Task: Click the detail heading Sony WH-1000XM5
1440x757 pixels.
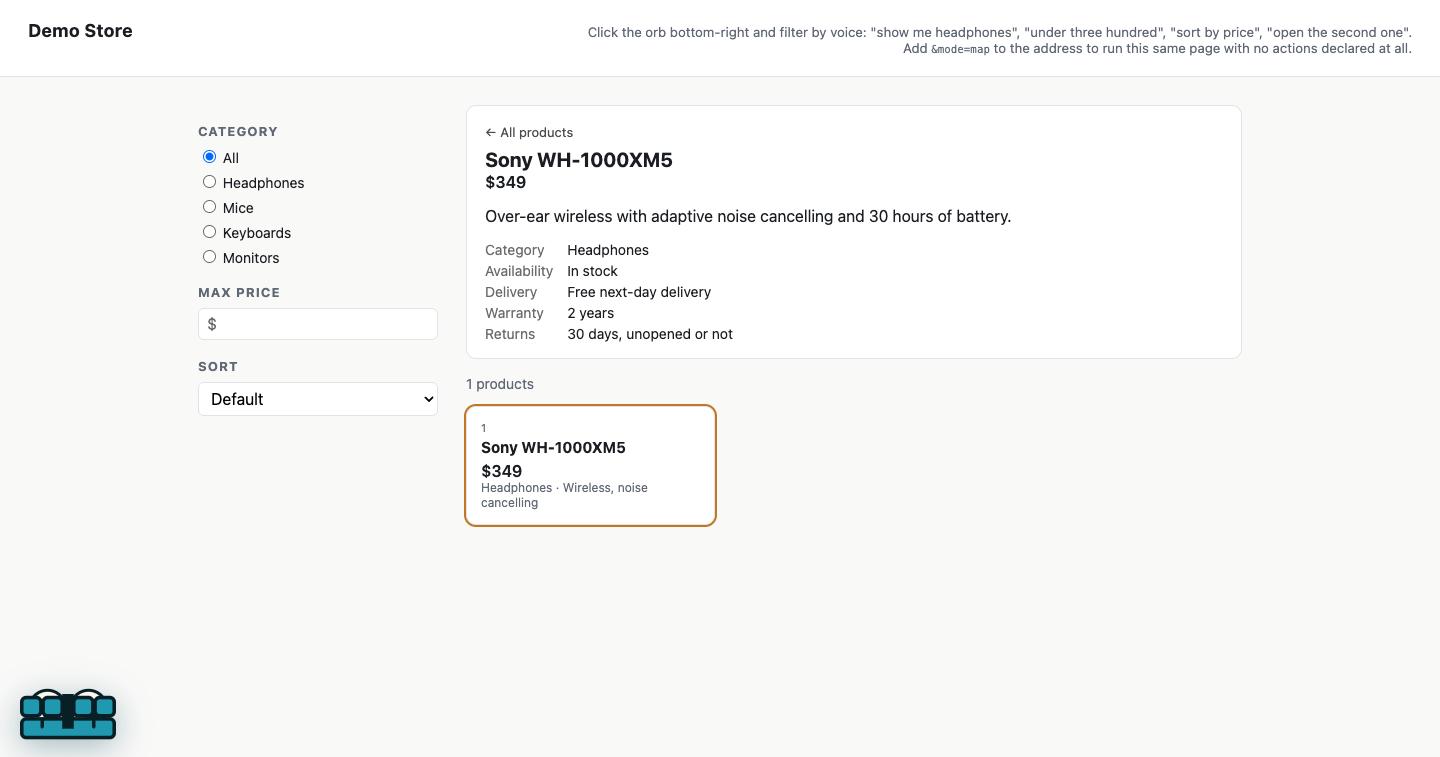Action: 579,160
